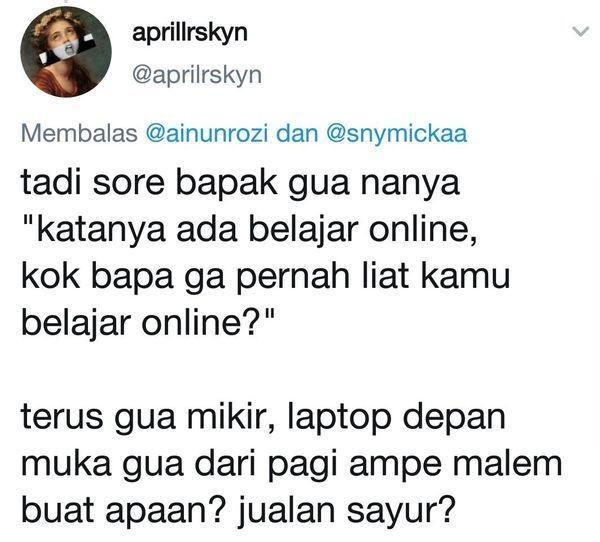Expand the tweet options chevron
The image size is (600, 542).
coord(580,32)
